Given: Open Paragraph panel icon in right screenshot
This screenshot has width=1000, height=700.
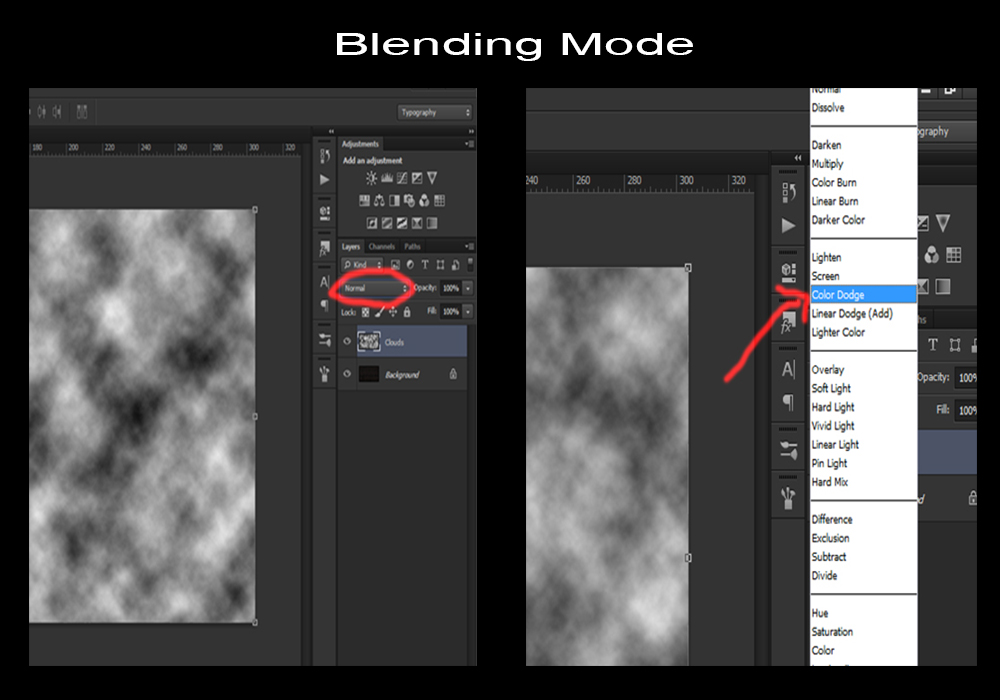Looking at the screenshot, I should click(788, 402).
